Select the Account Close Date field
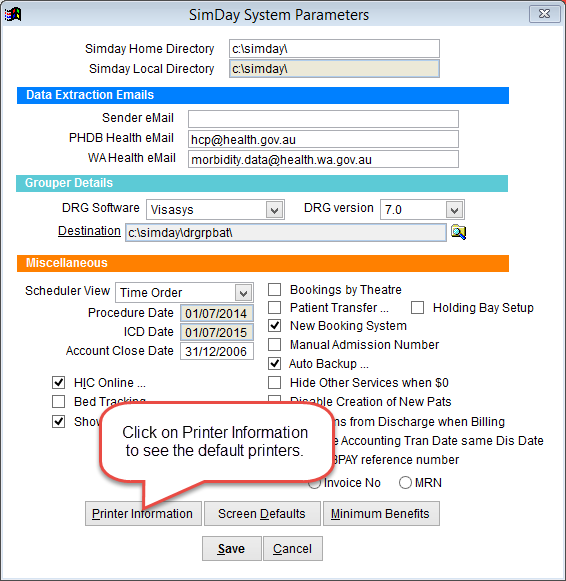566x581 pixels. 217,351
